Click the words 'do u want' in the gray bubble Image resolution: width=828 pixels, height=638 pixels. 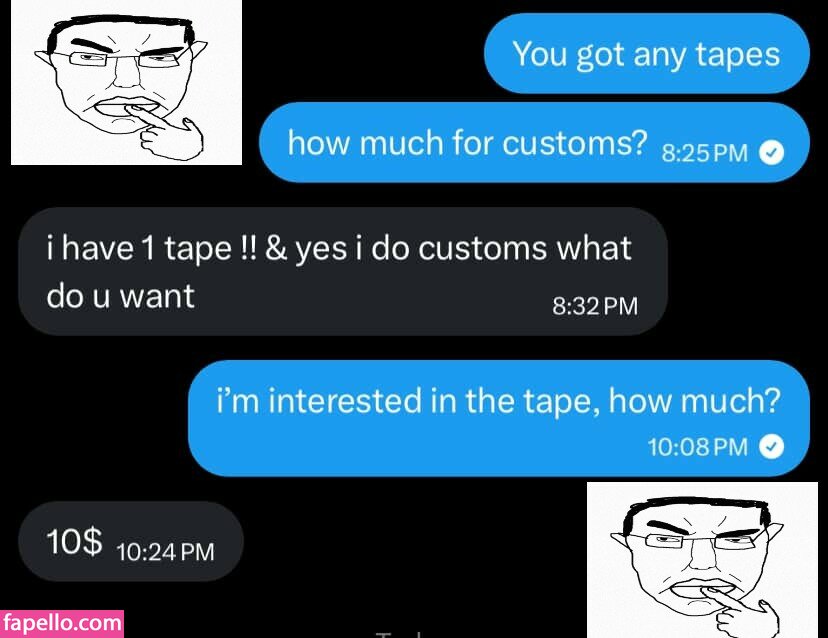(x=120, y=296)
